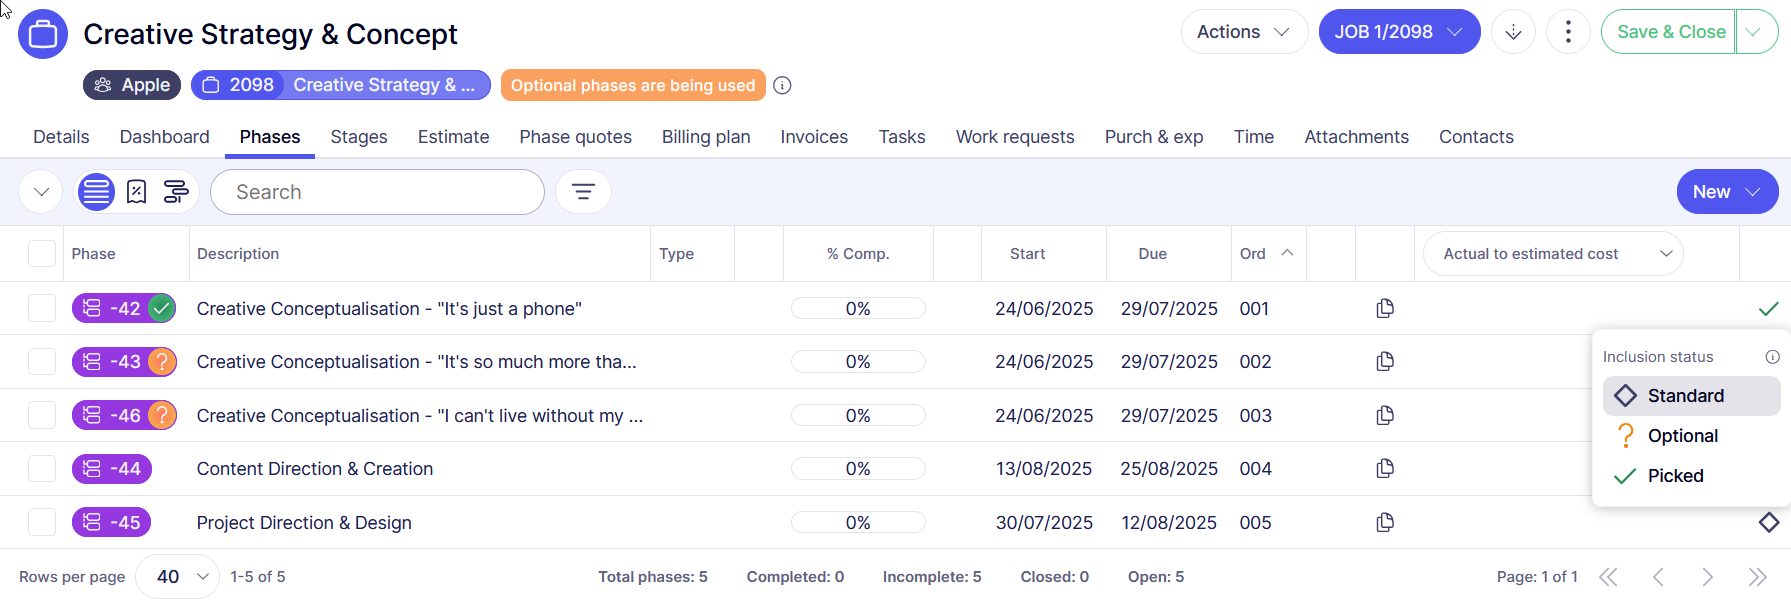
Task: Choose Optional in Inclusion status menu
Action: 1682,436
